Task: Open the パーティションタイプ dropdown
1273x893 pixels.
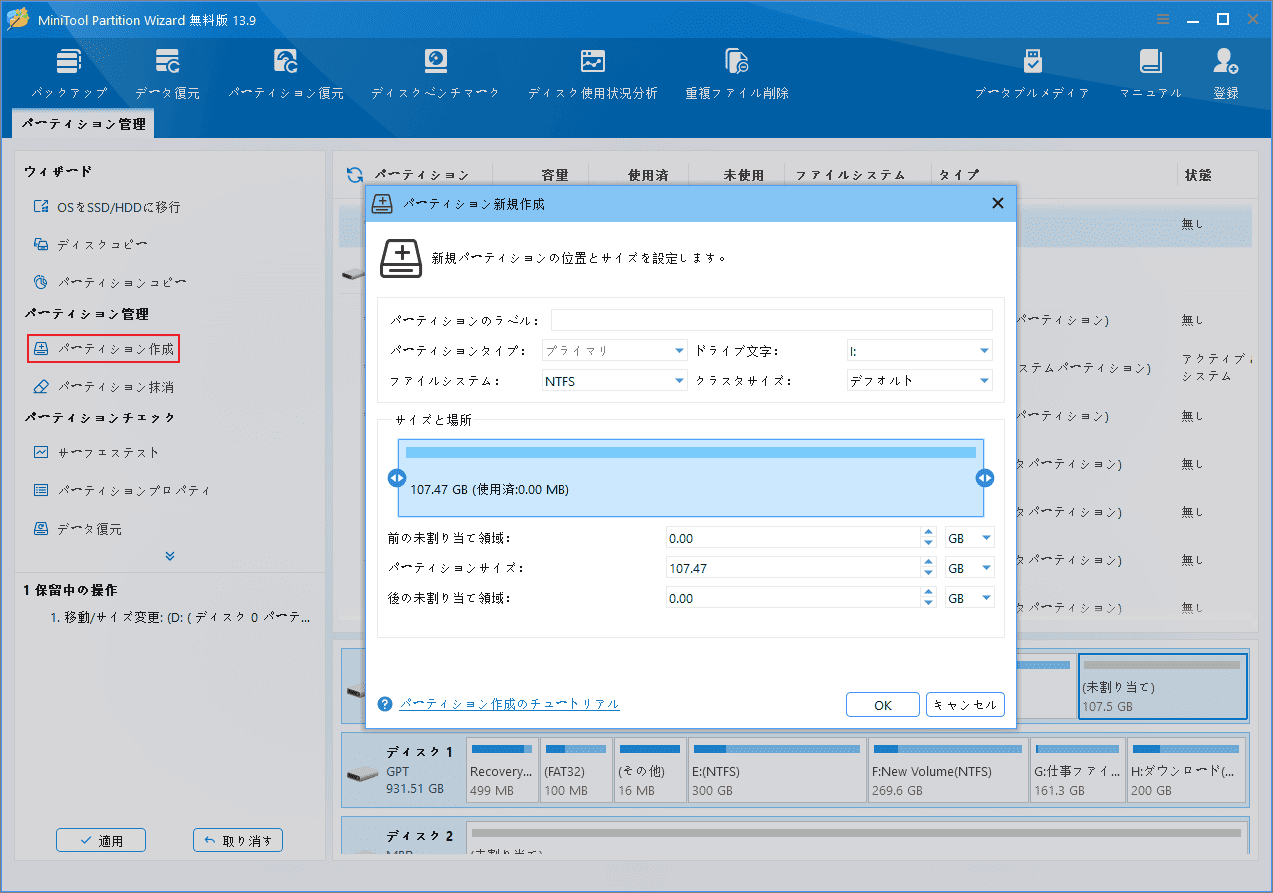Action: pos(615,351)
